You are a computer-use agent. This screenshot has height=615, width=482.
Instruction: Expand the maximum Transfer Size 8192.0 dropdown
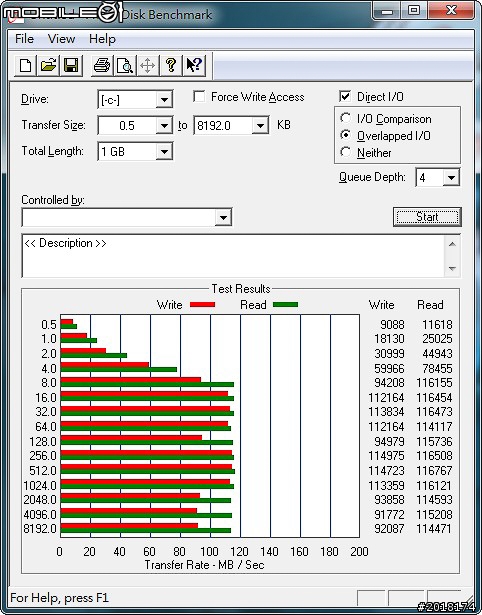(x=260, y=126)
